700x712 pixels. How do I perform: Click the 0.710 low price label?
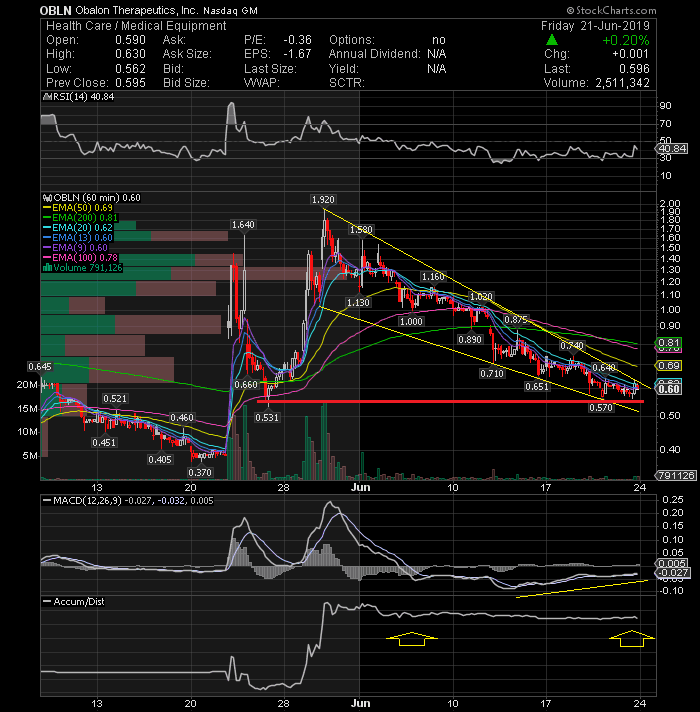click(x=492, y=374)
